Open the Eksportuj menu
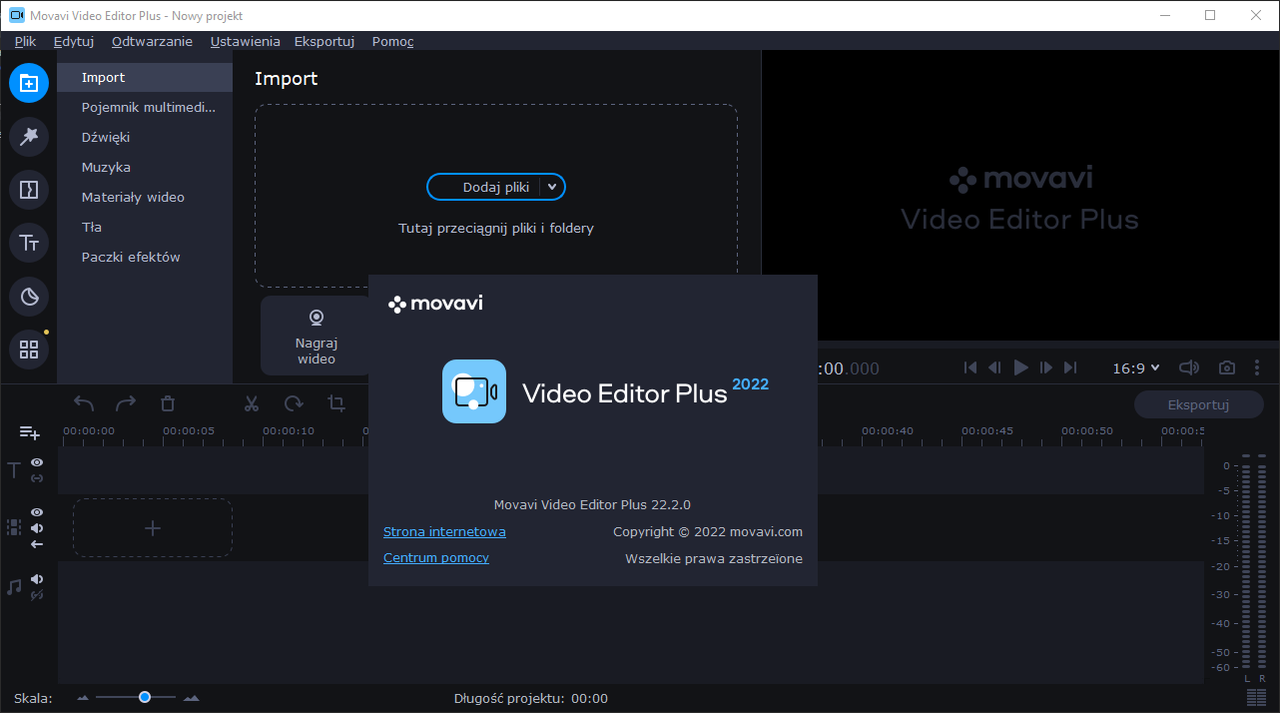The height and width of the screenshot is (713, 1280). (x=325, y=41)
